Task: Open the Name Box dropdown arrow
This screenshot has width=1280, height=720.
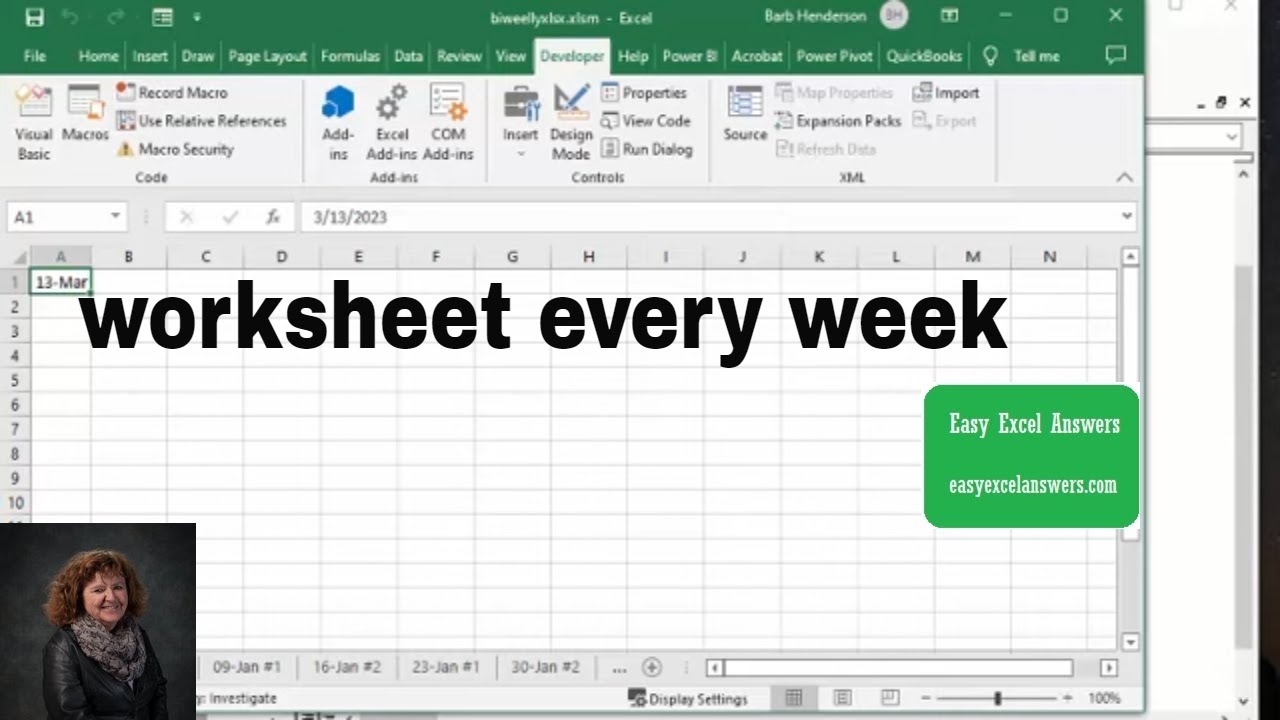Action: 116,217
